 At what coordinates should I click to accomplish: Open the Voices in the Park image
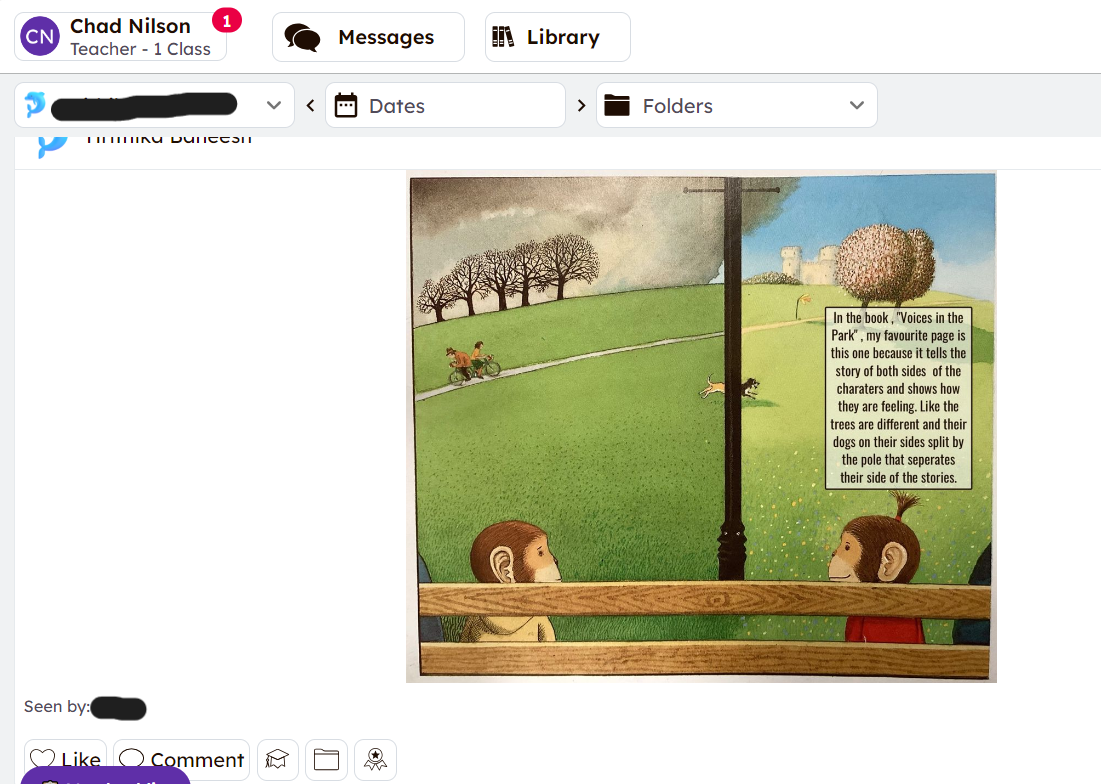point(700,427)
